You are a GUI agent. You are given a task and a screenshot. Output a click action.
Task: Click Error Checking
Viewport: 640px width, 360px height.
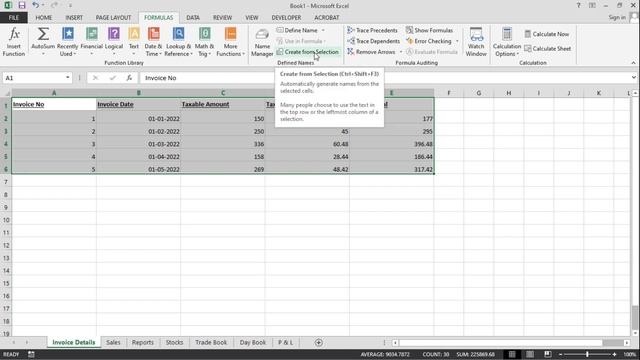coord(429,41)
